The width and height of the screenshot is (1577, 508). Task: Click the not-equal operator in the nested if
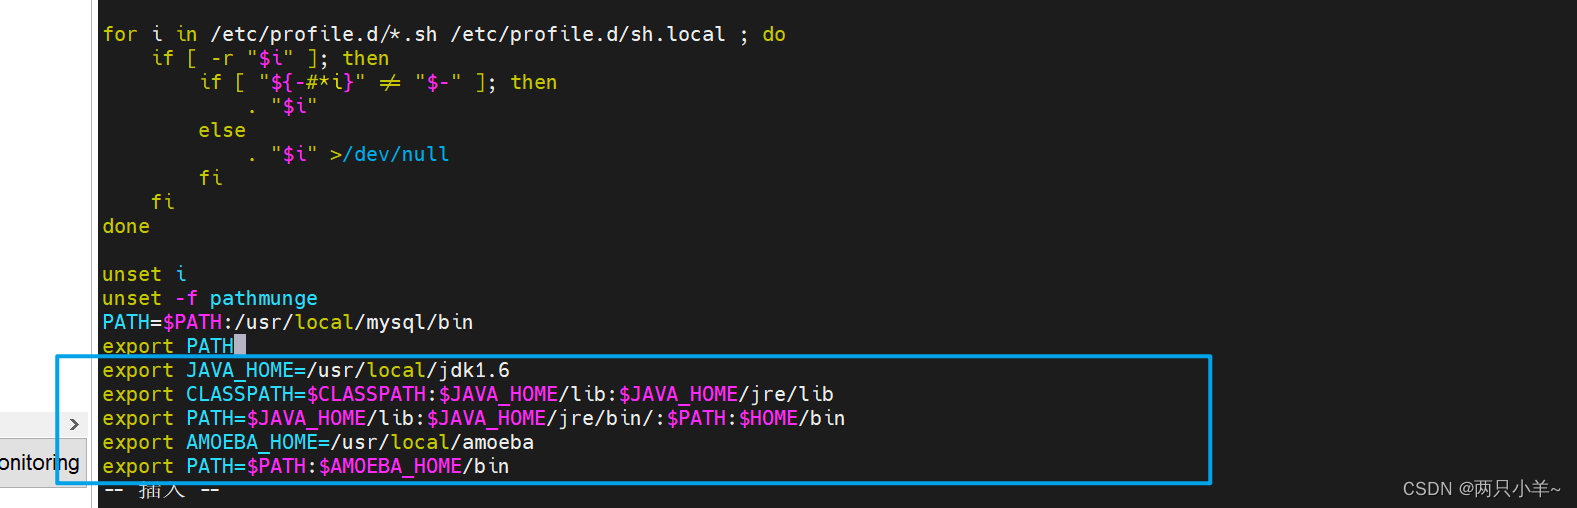click(x=390, y=82)
